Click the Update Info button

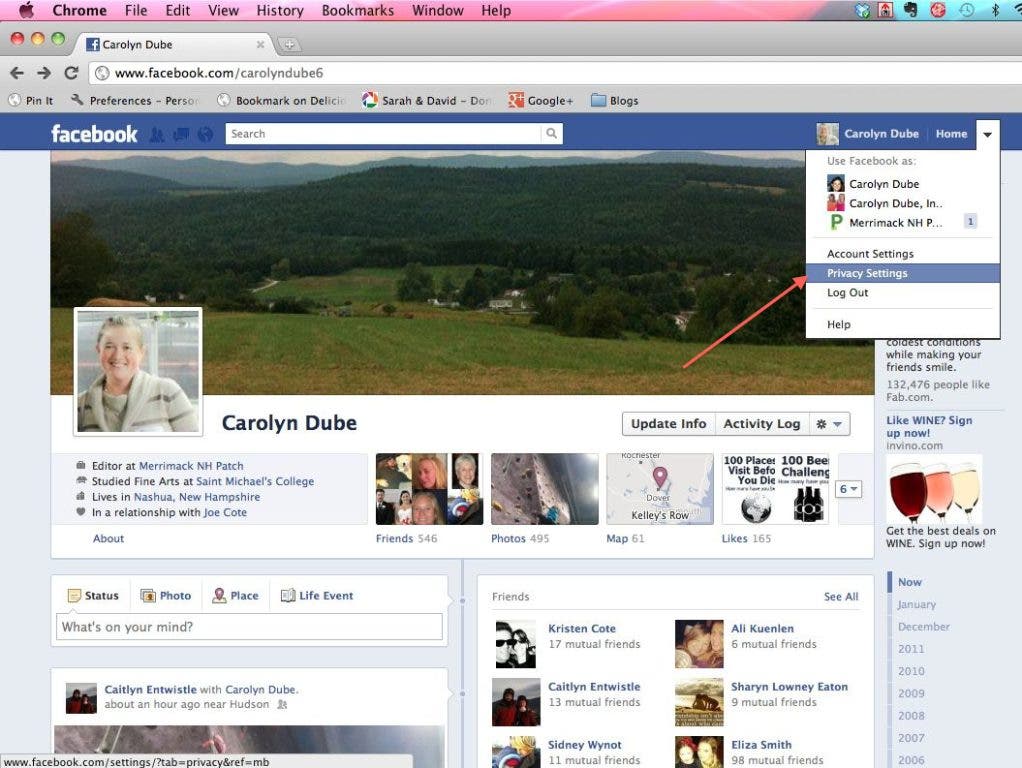(669, 424)
